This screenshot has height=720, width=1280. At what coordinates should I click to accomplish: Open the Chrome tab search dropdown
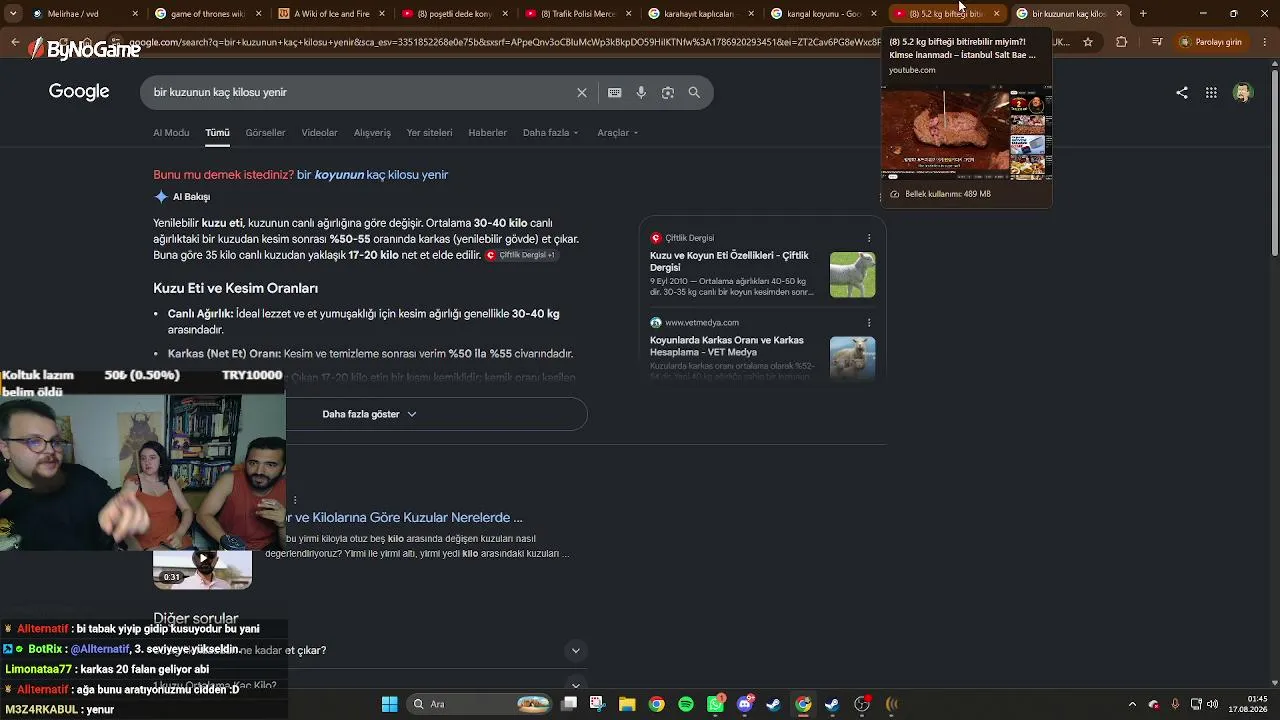click(13, 13)
